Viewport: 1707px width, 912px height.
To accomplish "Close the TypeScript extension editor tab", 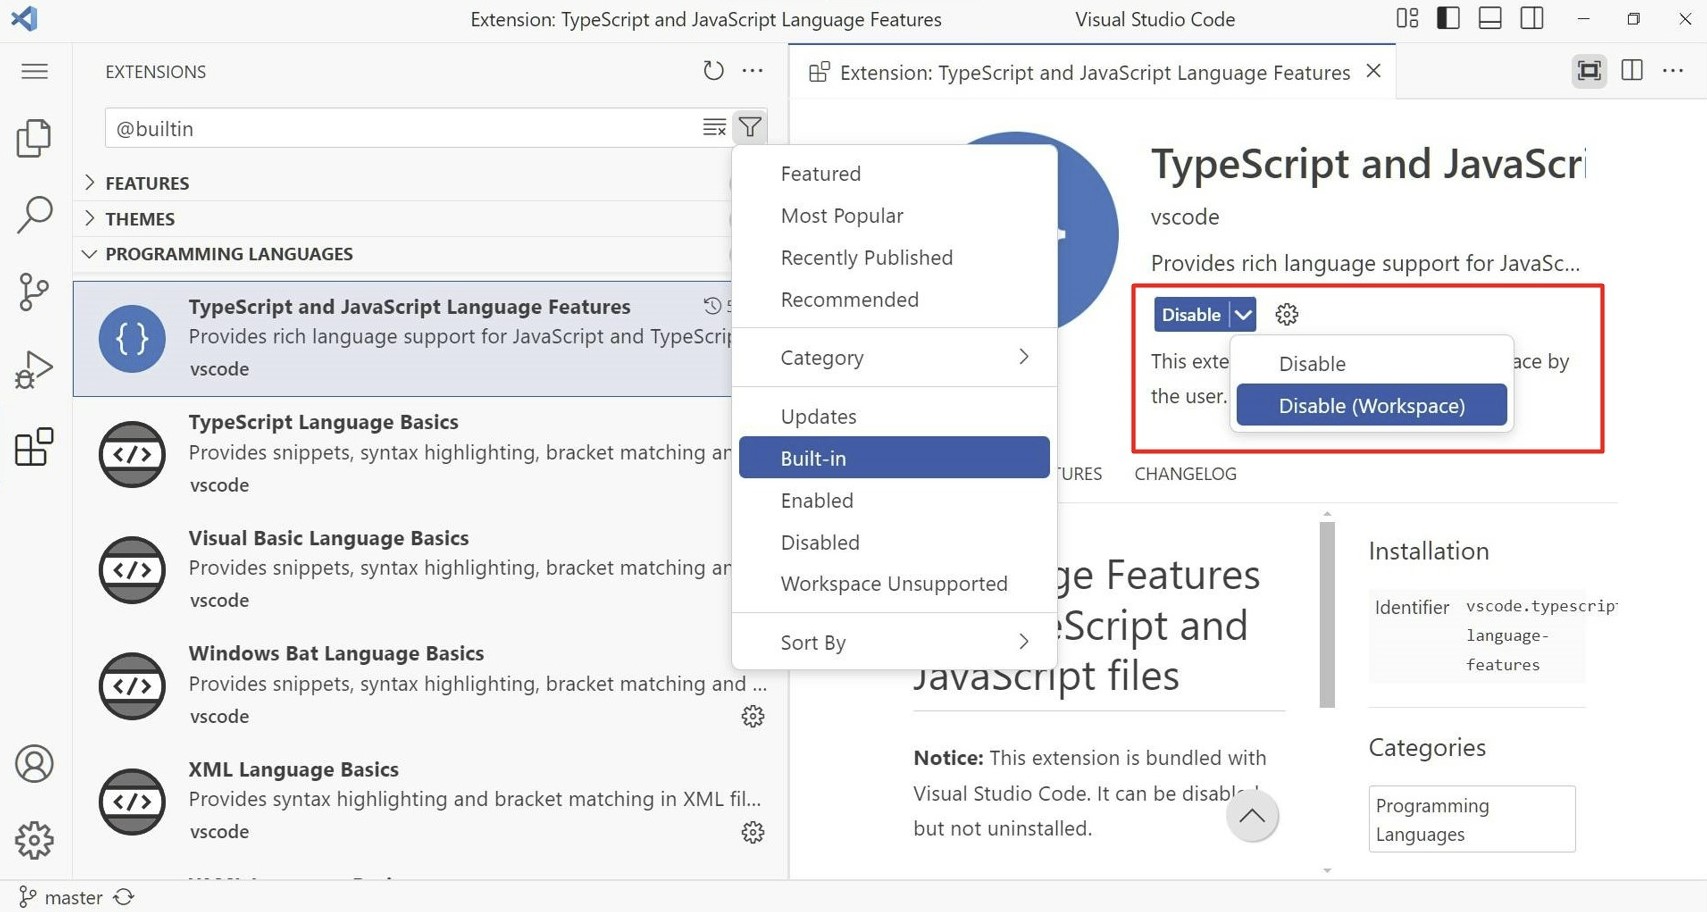I will pos(1374,71).
